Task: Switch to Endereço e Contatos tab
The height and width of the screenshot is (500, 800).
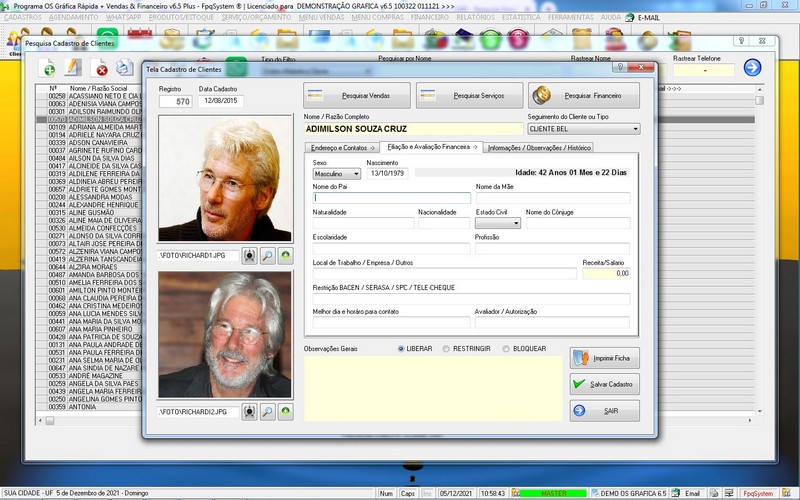Action: point(342,148)
